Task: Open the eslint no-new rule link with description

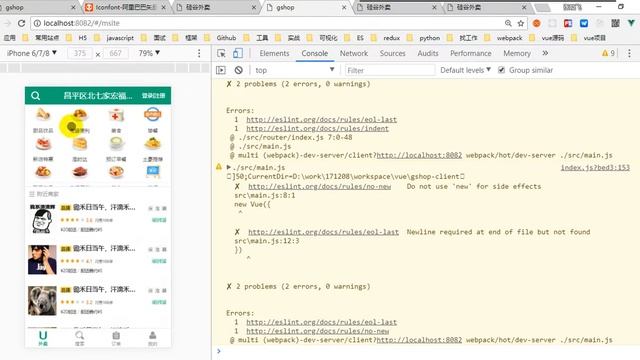Action: 320,186
